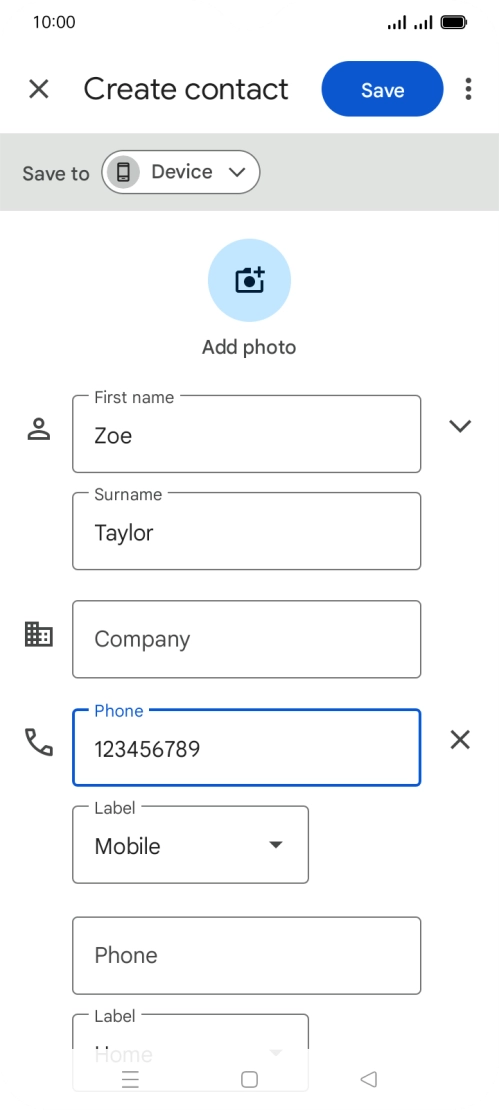Select the Surname field with Taylor
Viewport: 499px width, 1110px height.
pos(246,531)
